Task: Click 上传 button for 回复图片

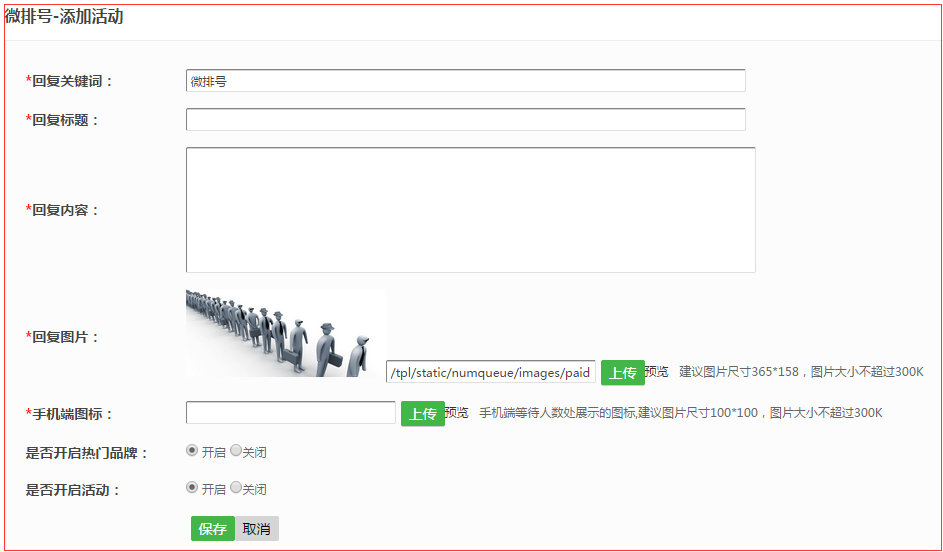Action: click(x=622, y=373)
